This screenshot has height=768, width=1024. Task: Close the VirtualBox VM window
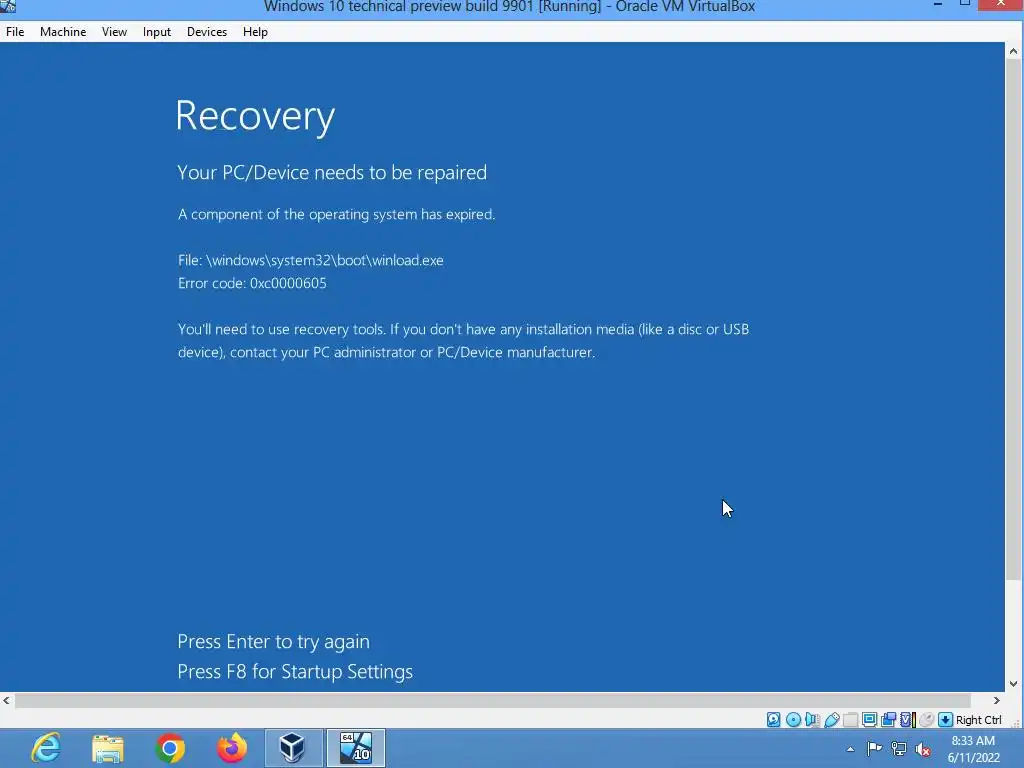[x=1001, y=5]
